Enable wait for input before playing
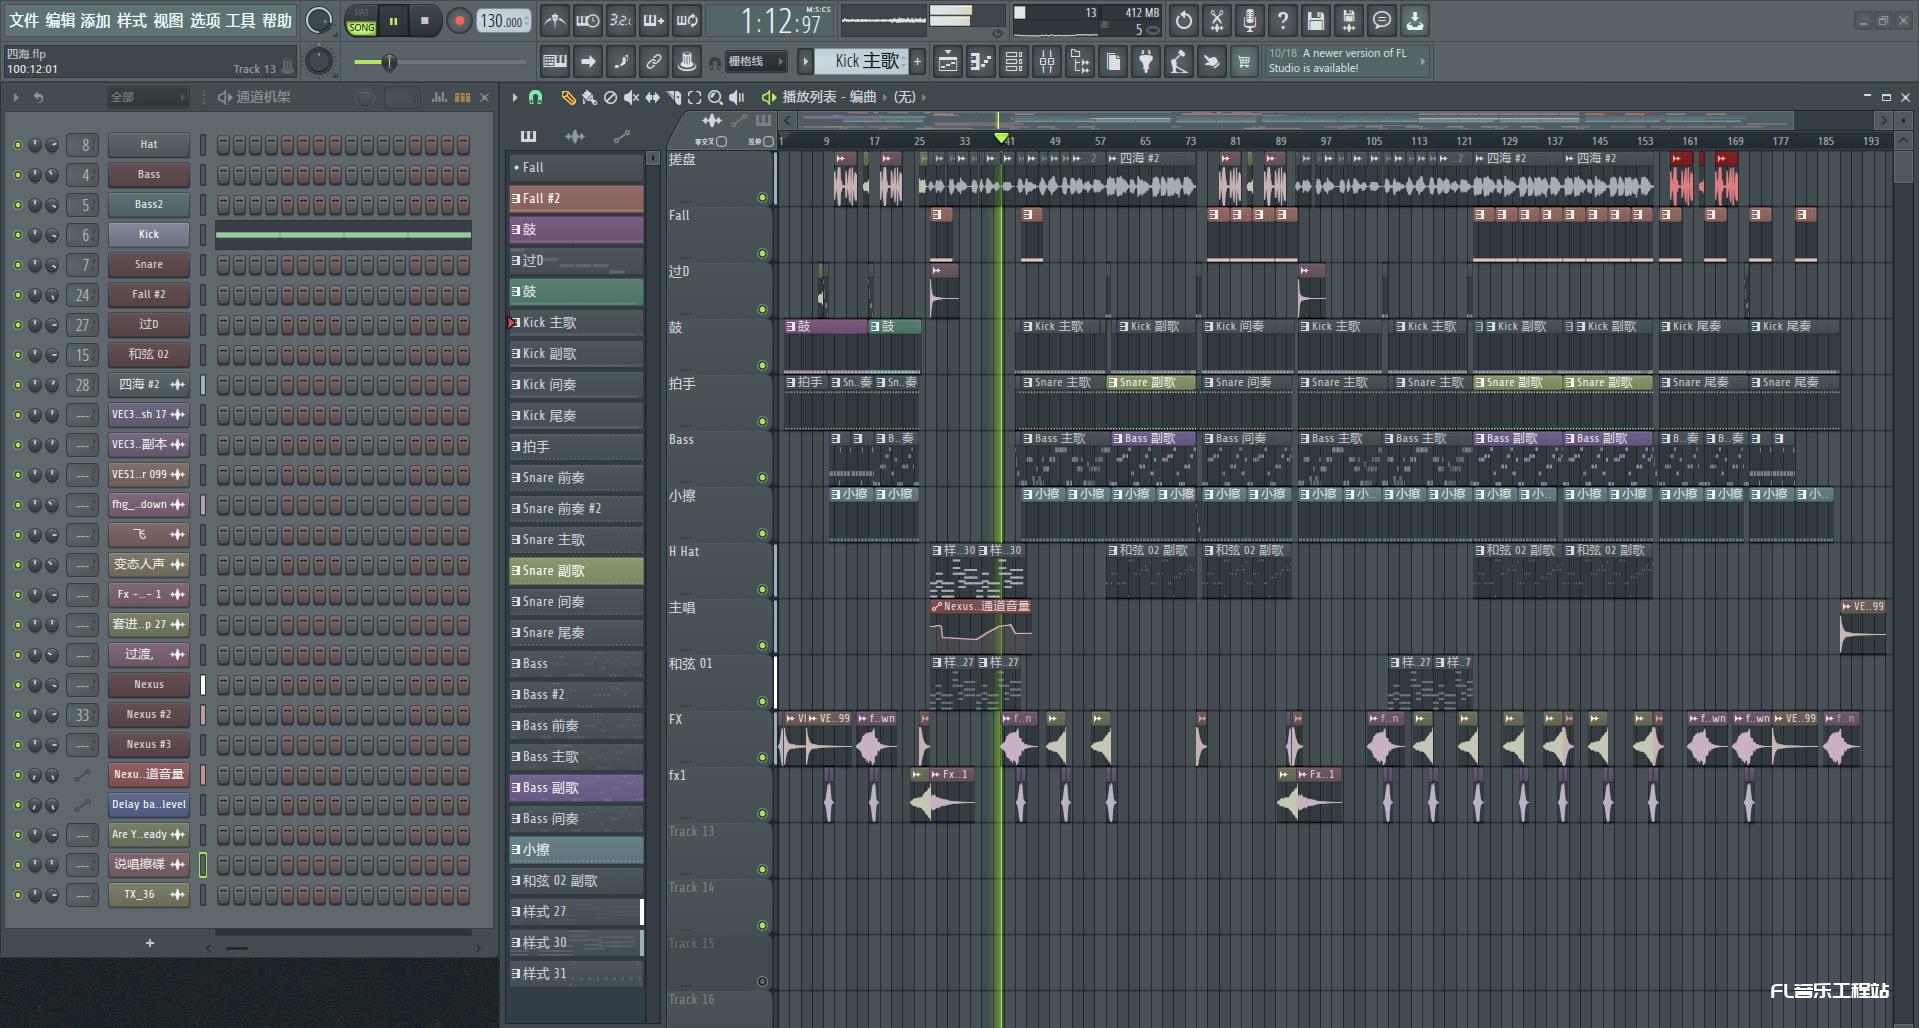Viewport: 1919px width, 1028px height. coord(588,20)
